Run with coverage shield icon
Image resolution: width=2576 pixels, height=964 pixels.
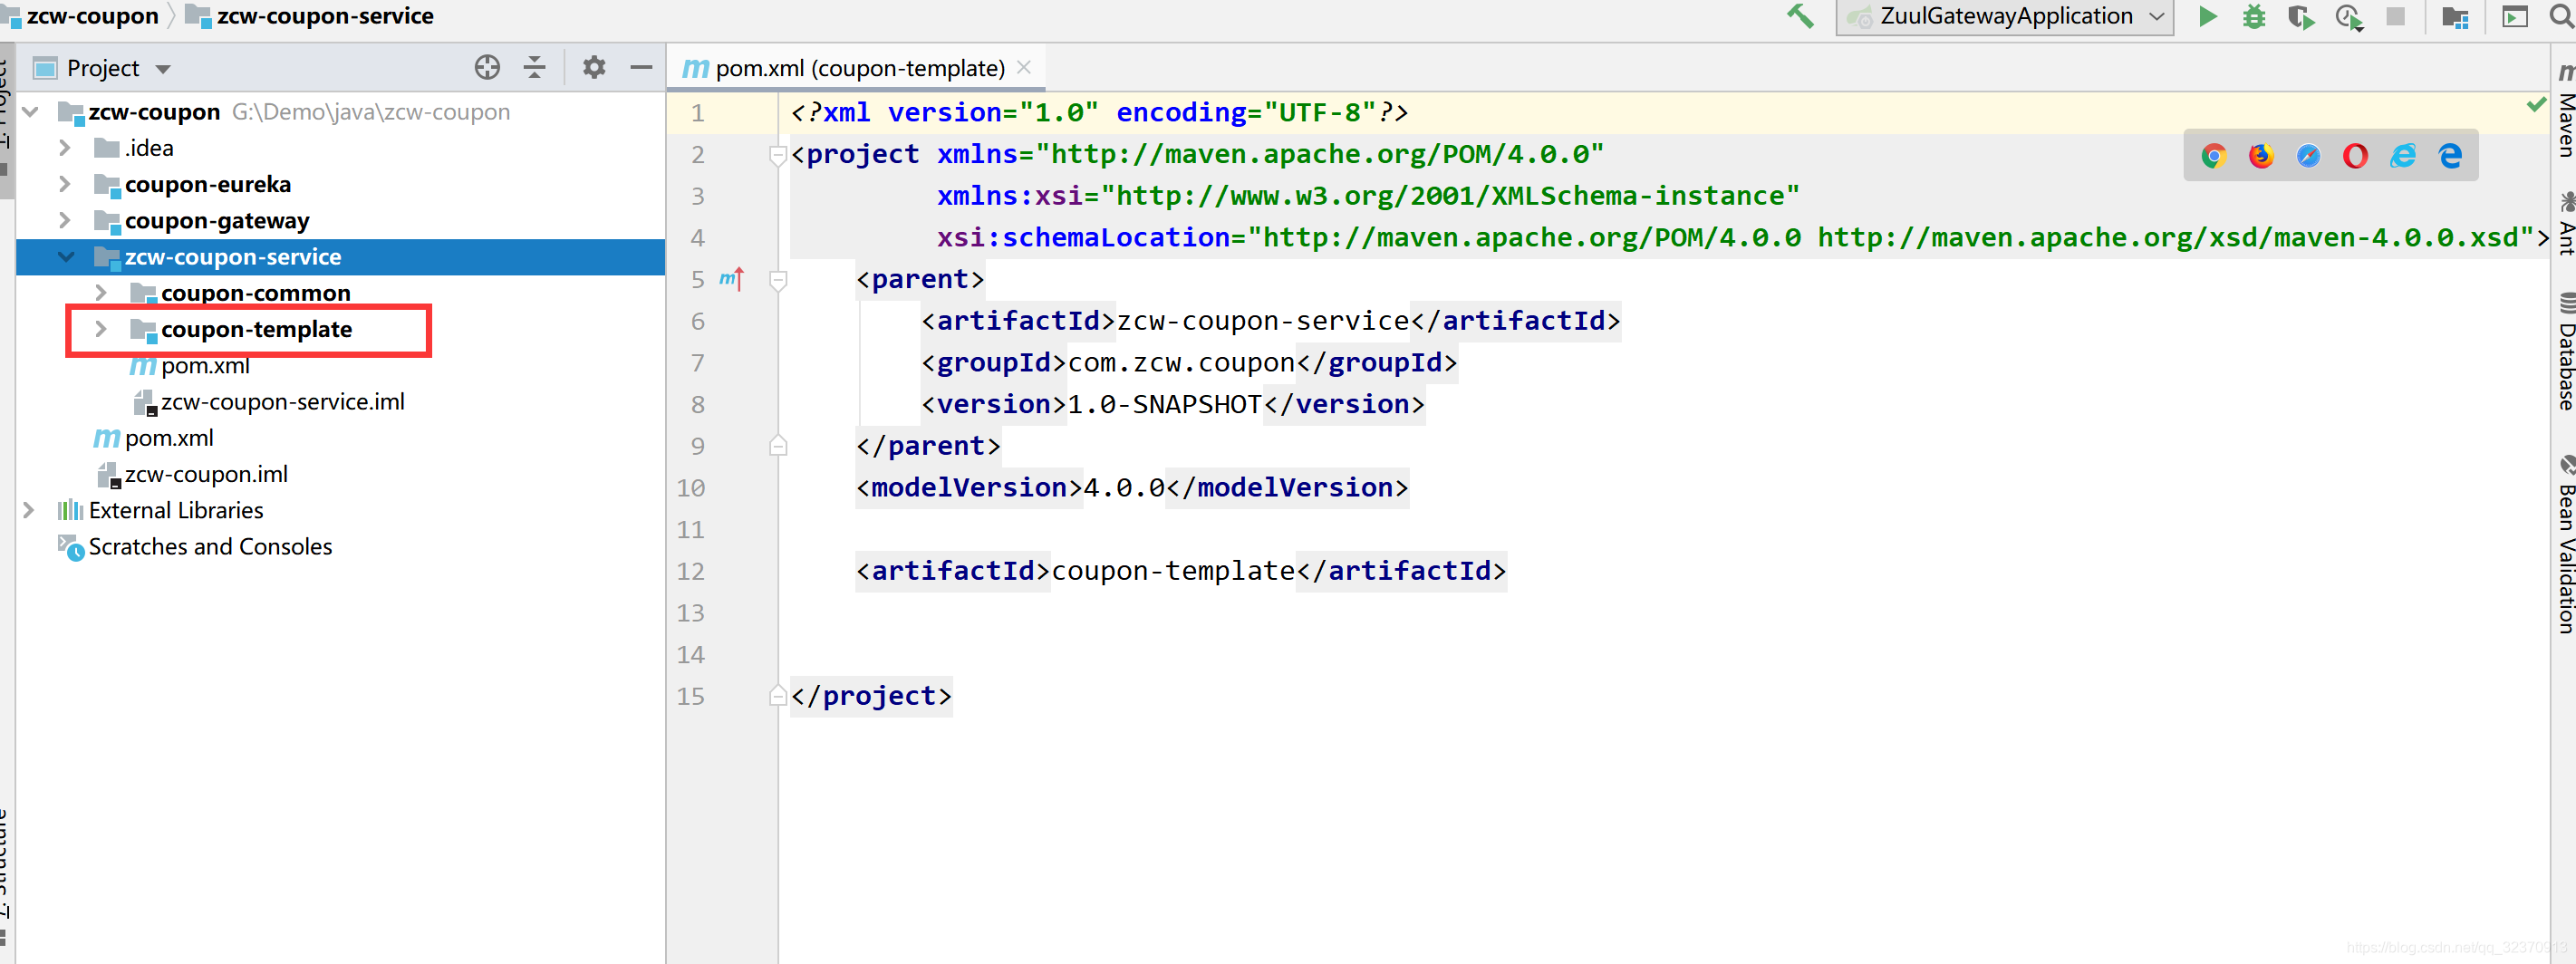[2301, 17]
